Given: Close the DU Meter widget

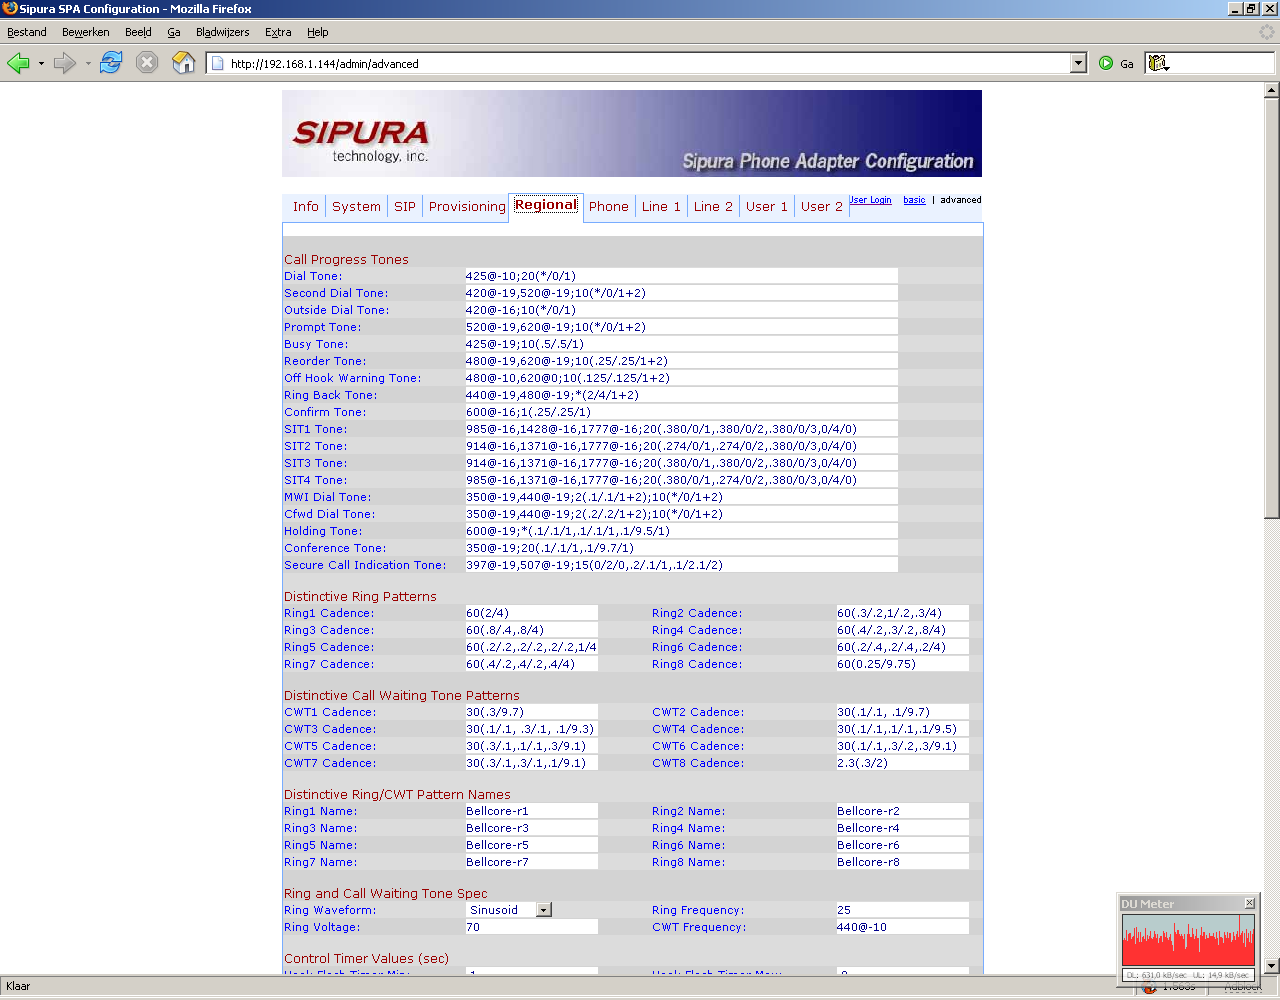Looking at the screenshot, I should pos(1249,903).
